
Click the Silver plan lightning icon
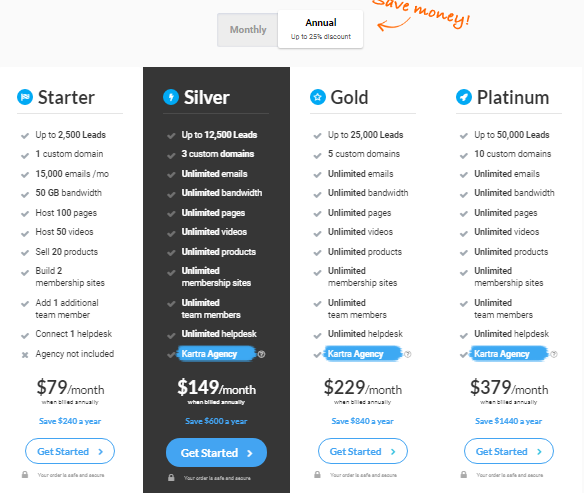(171, 97)
